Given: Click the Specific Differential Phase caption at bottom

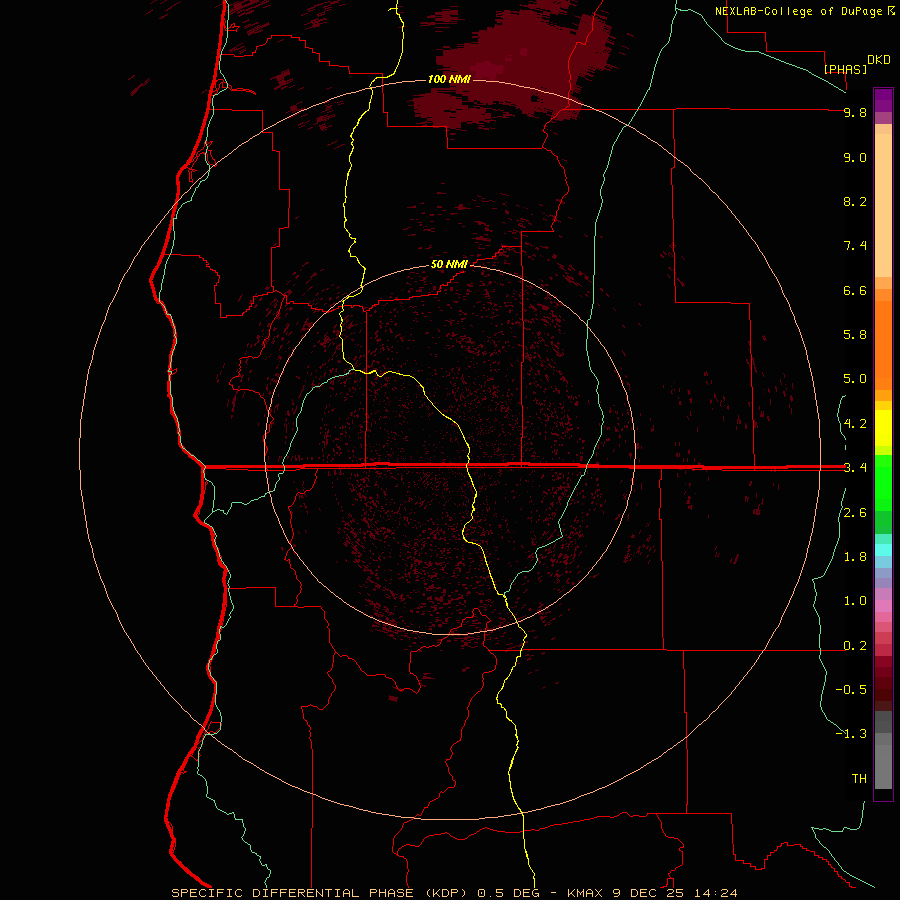Looking at the screenshot, I should [455, 893].
